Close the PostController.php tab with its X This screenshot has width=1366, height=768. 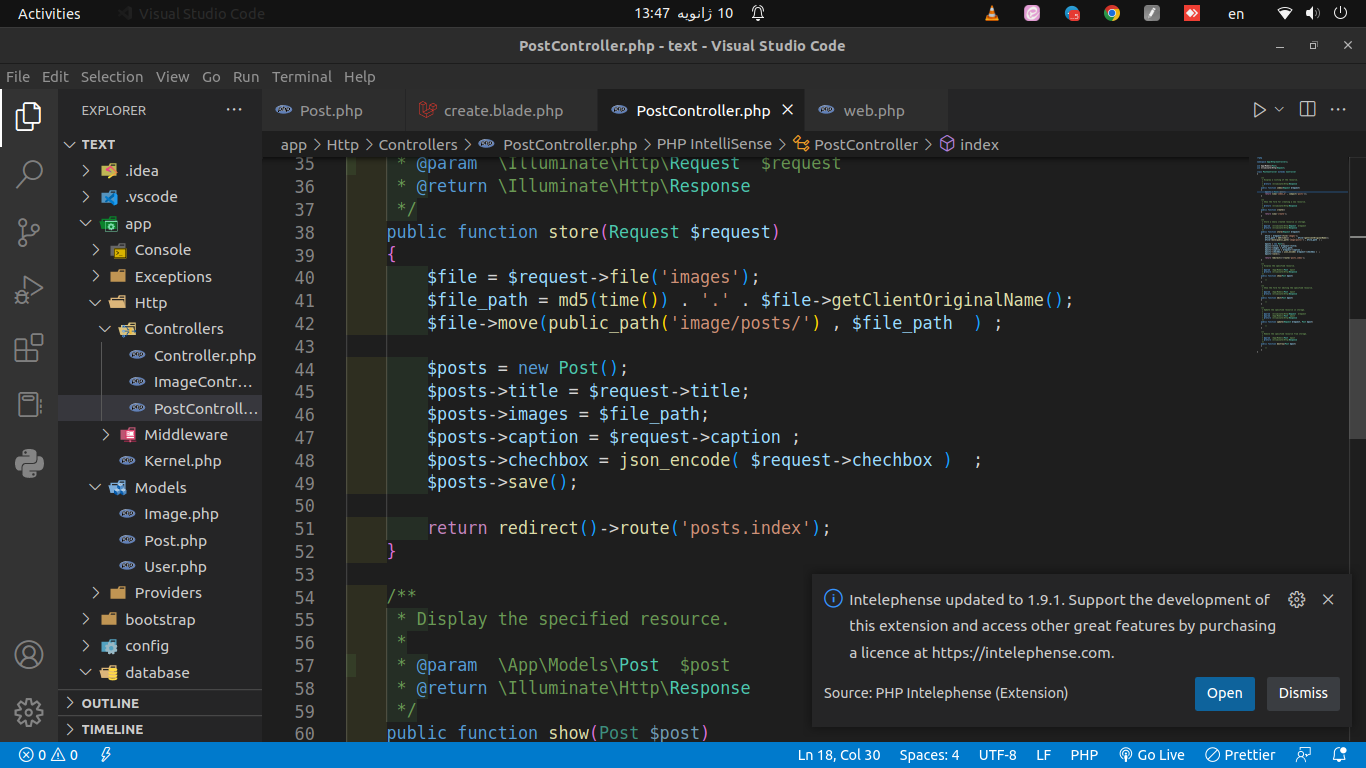(787, 111)
